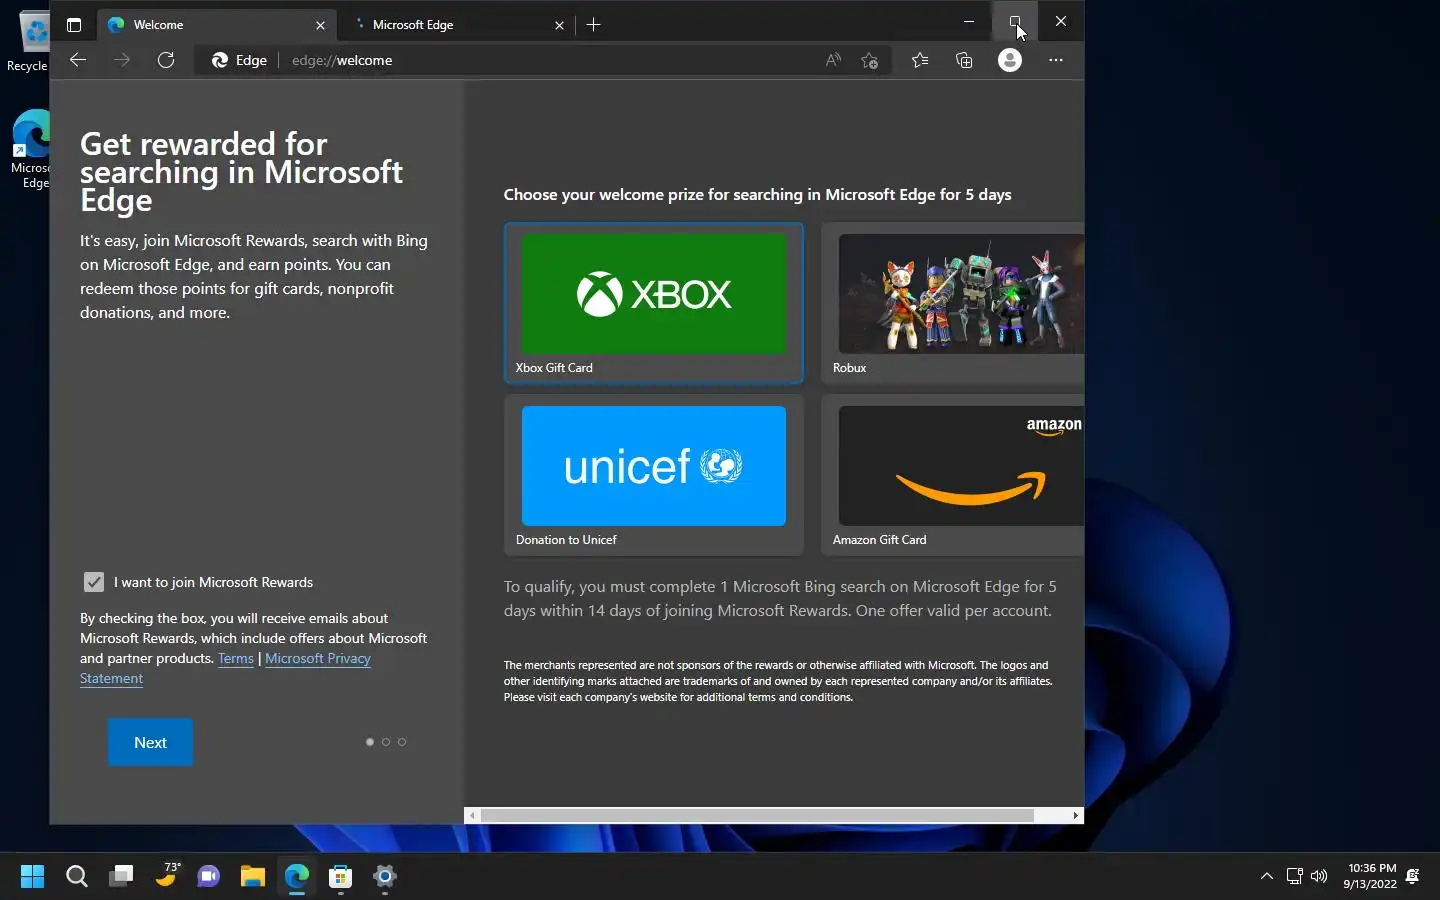
Task: Open the Terms link
Action: [x=236, y=658]
